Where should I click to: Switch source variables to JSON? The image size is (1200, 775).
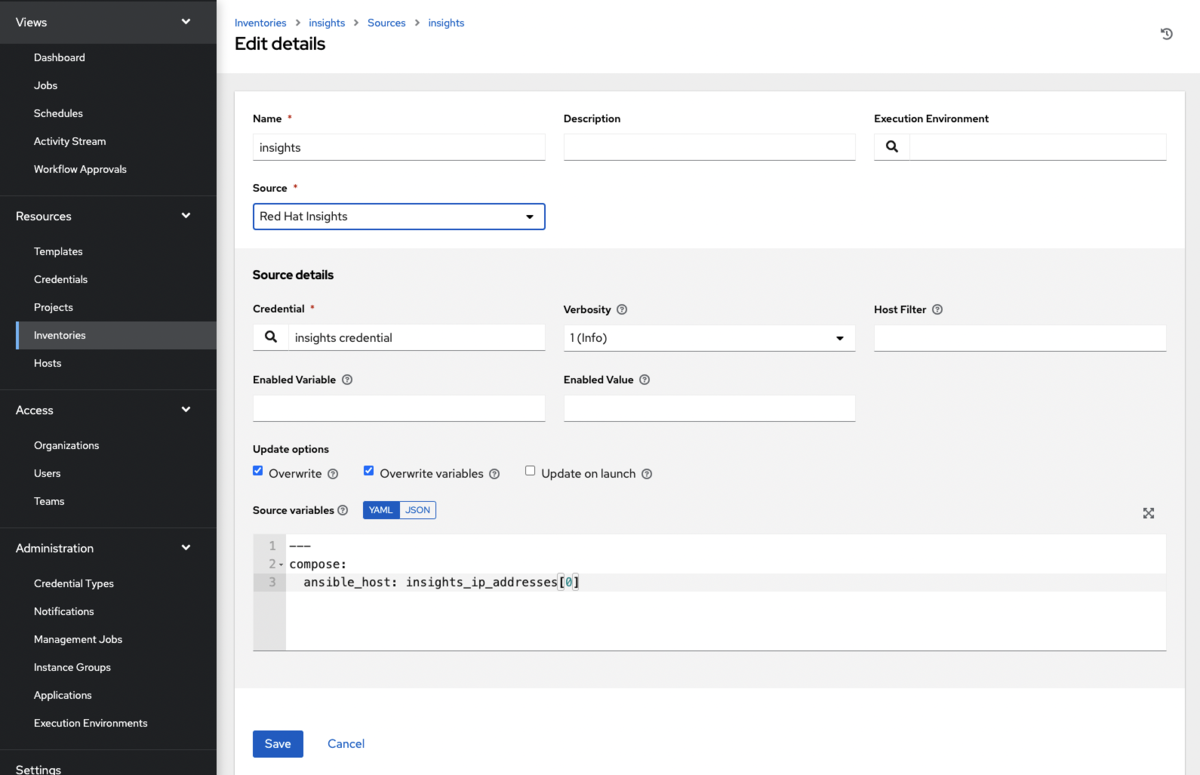coord(418,510)
